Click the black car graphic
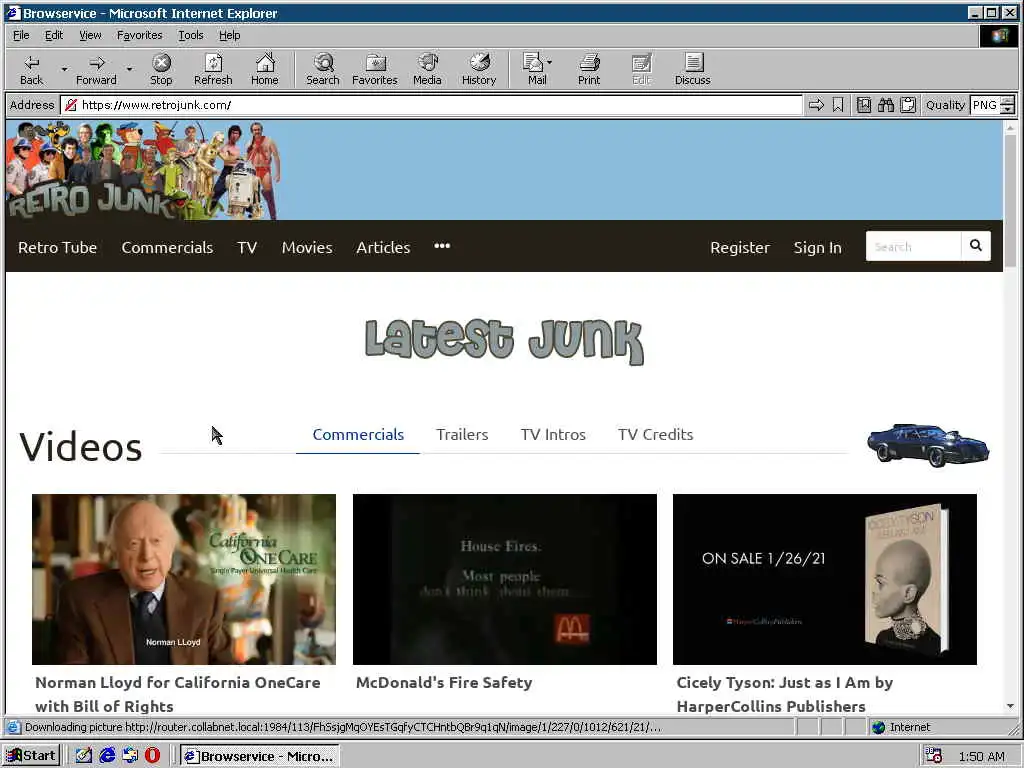This screenshot has width=1024, height=768. pyautogui.click(x=928, y=445)
